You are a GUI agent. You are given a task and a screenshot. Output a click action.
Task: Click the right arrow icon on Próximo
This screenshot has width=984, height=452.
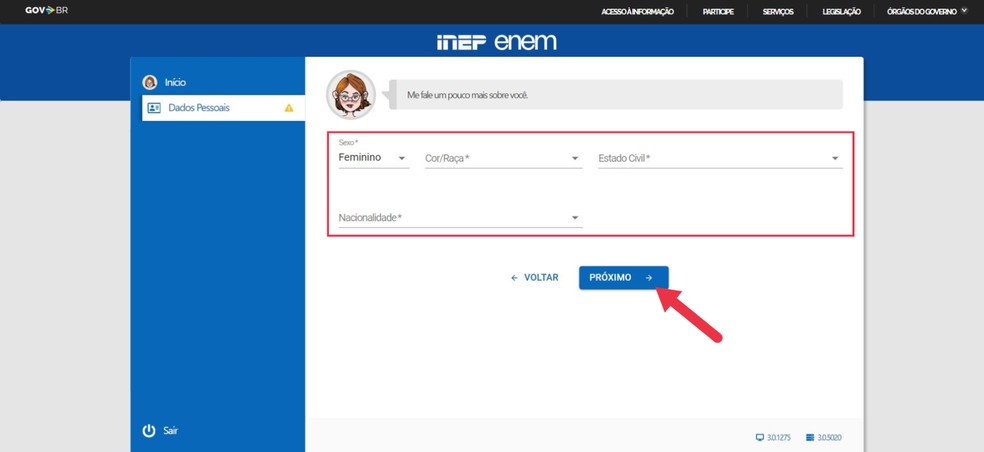649,277
